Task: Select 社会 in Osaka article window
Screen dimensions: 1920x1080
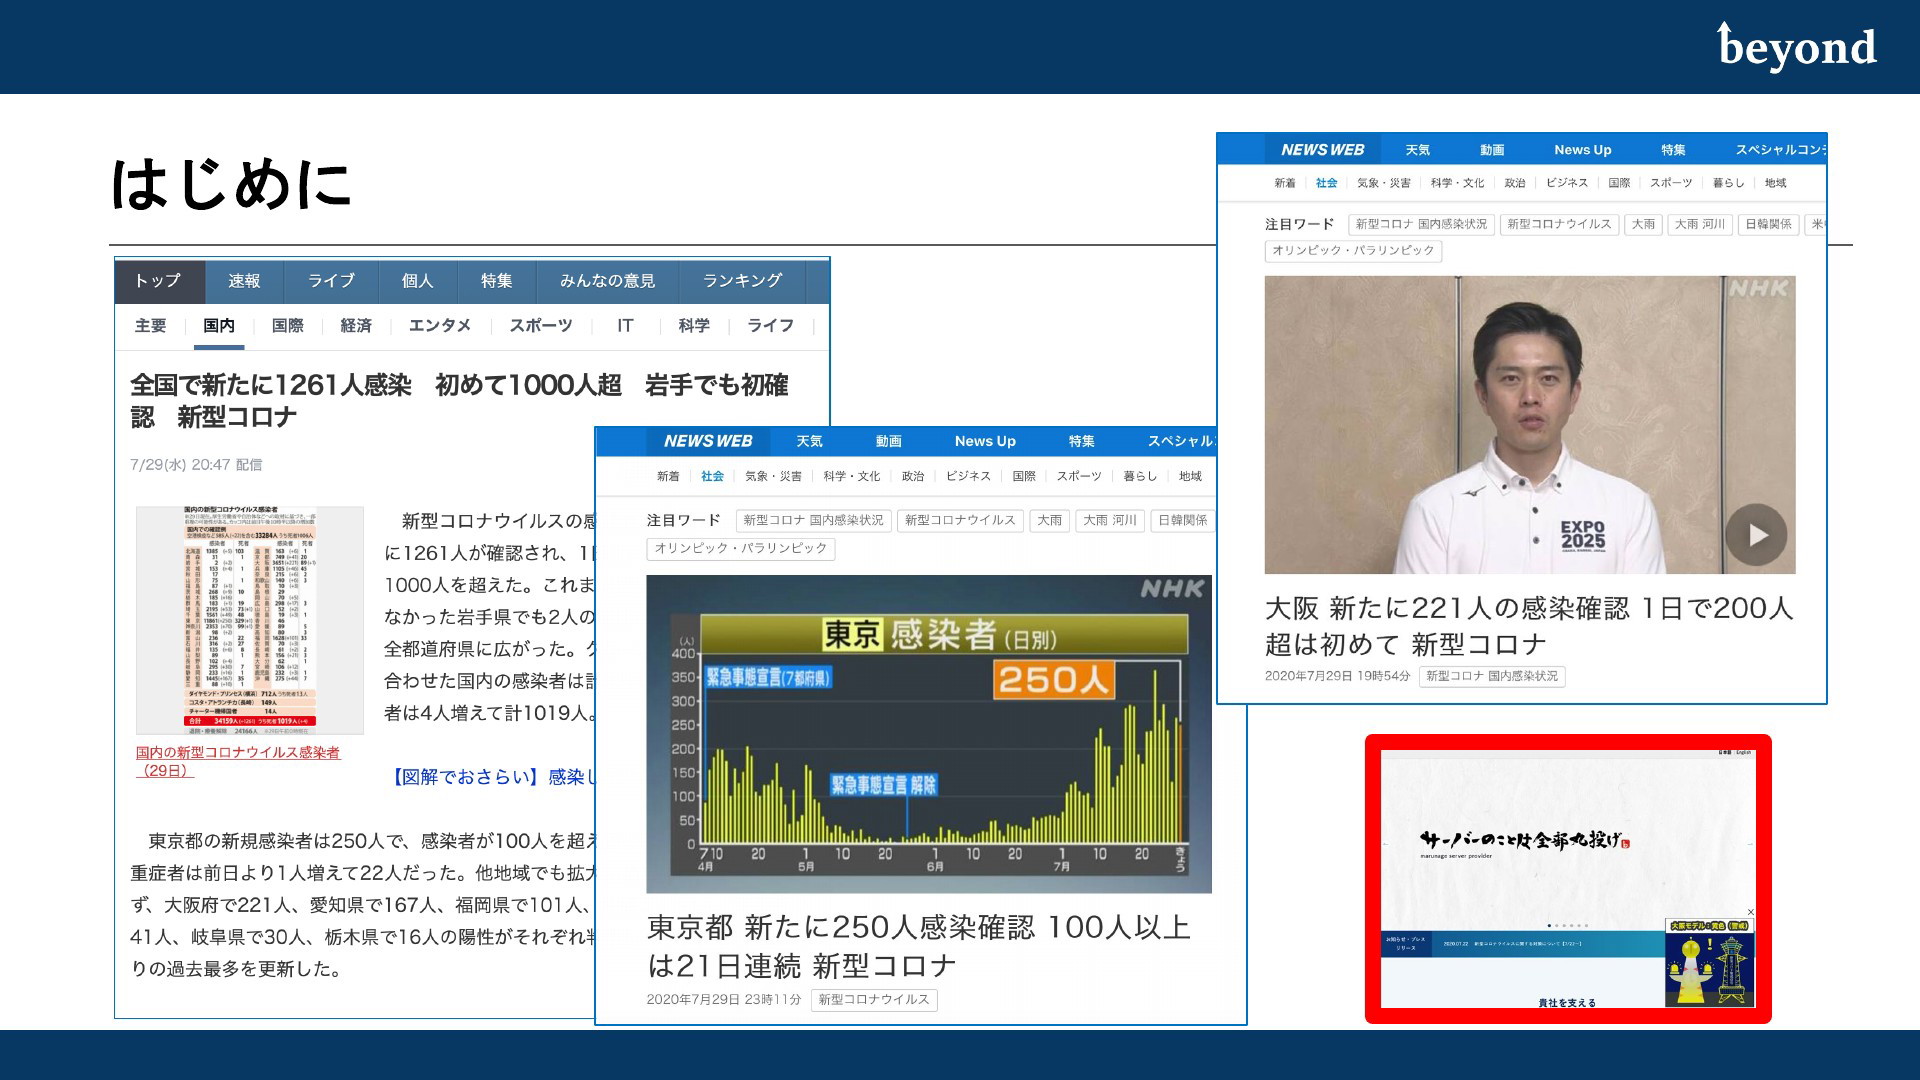Action: point(1326,183)
